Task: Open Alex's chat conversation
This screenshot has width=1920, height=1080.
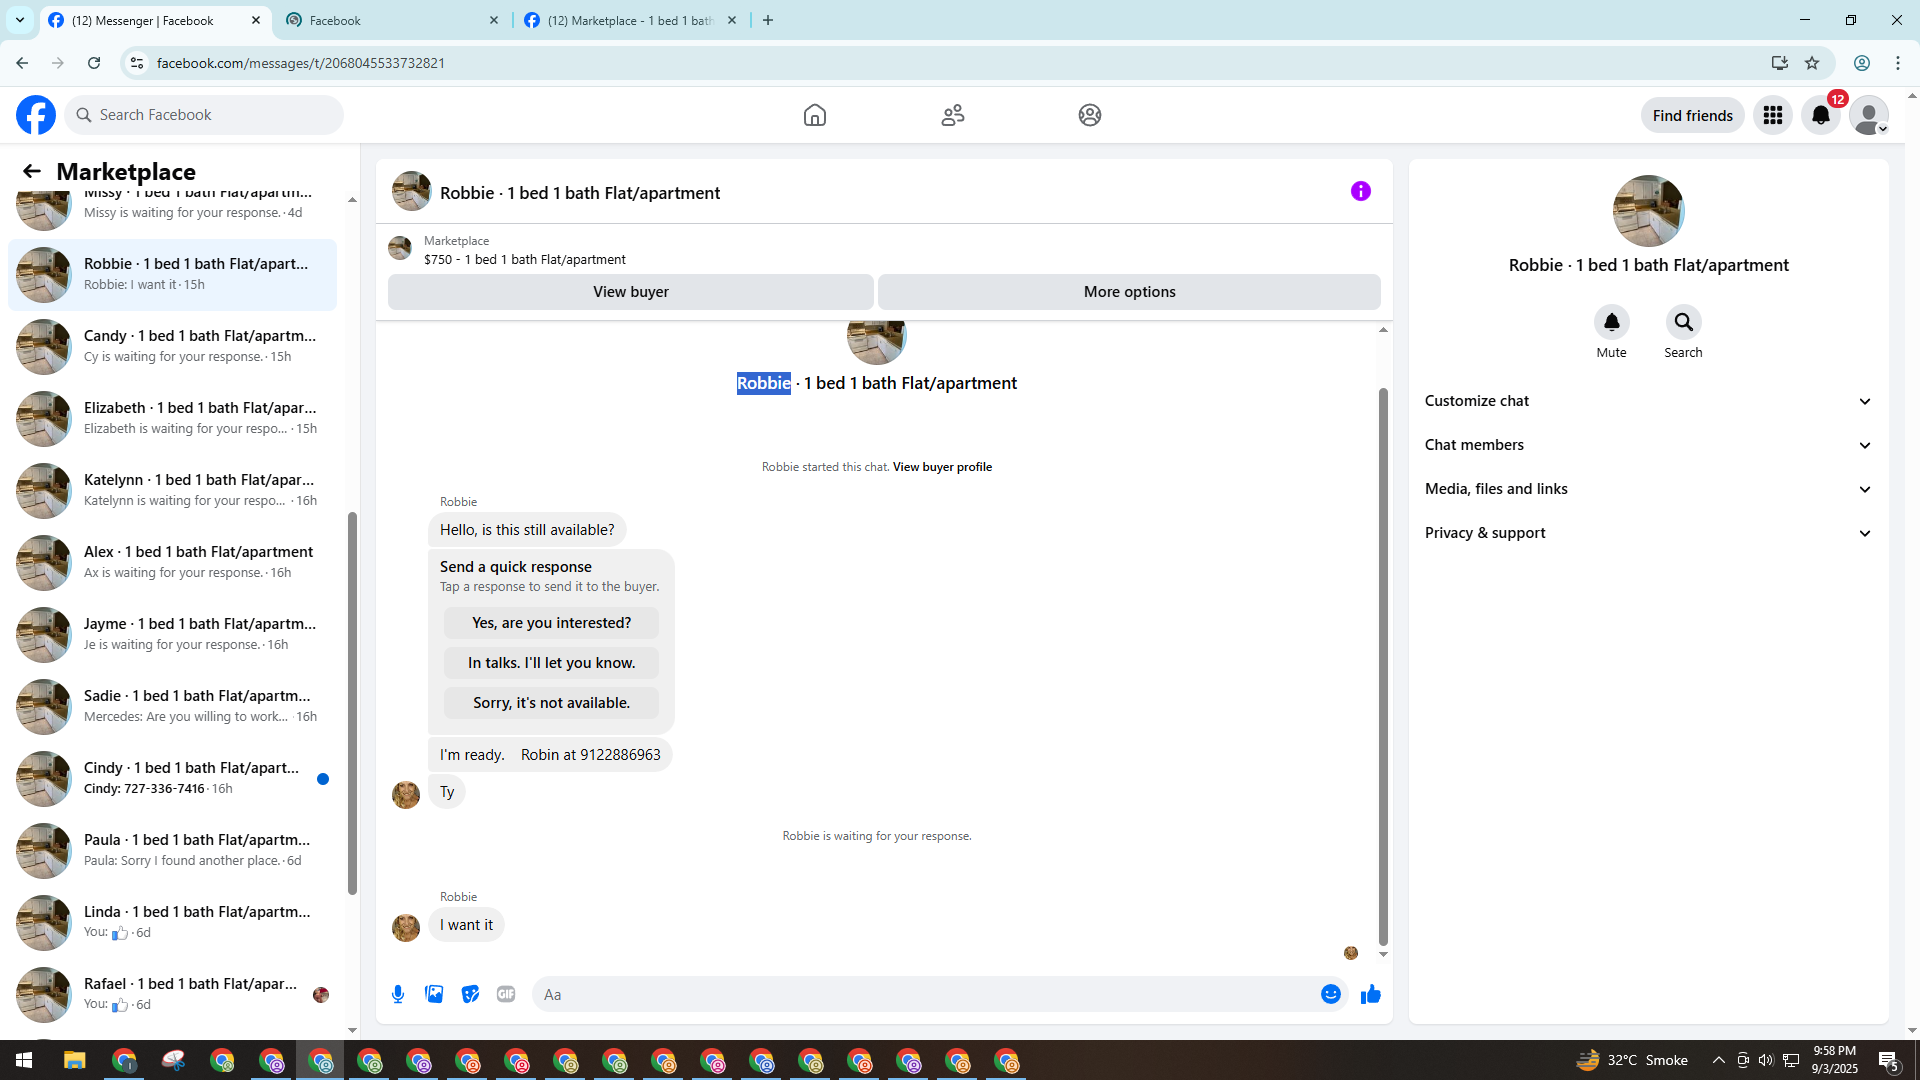Action: tap(172, 562)
